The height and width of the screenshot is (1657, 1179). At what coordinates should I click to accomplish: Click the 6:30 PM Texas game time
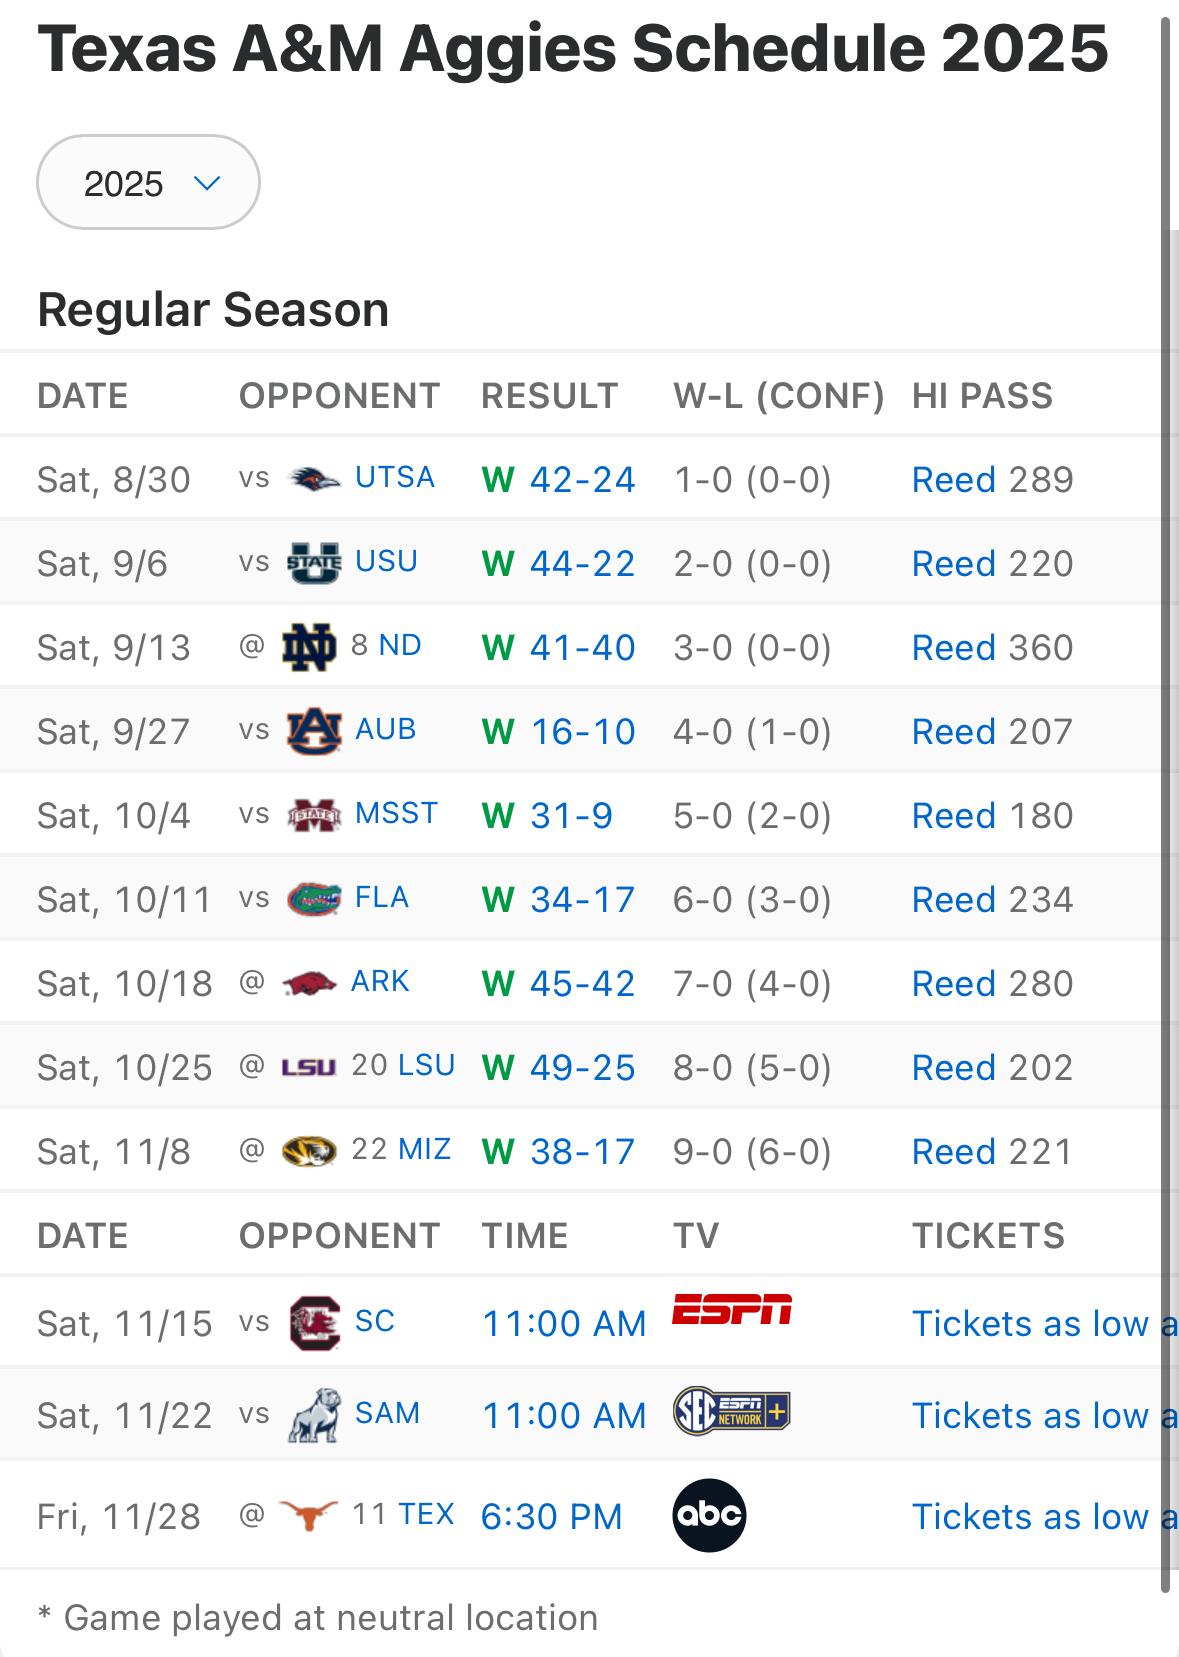click(551, 1517)
